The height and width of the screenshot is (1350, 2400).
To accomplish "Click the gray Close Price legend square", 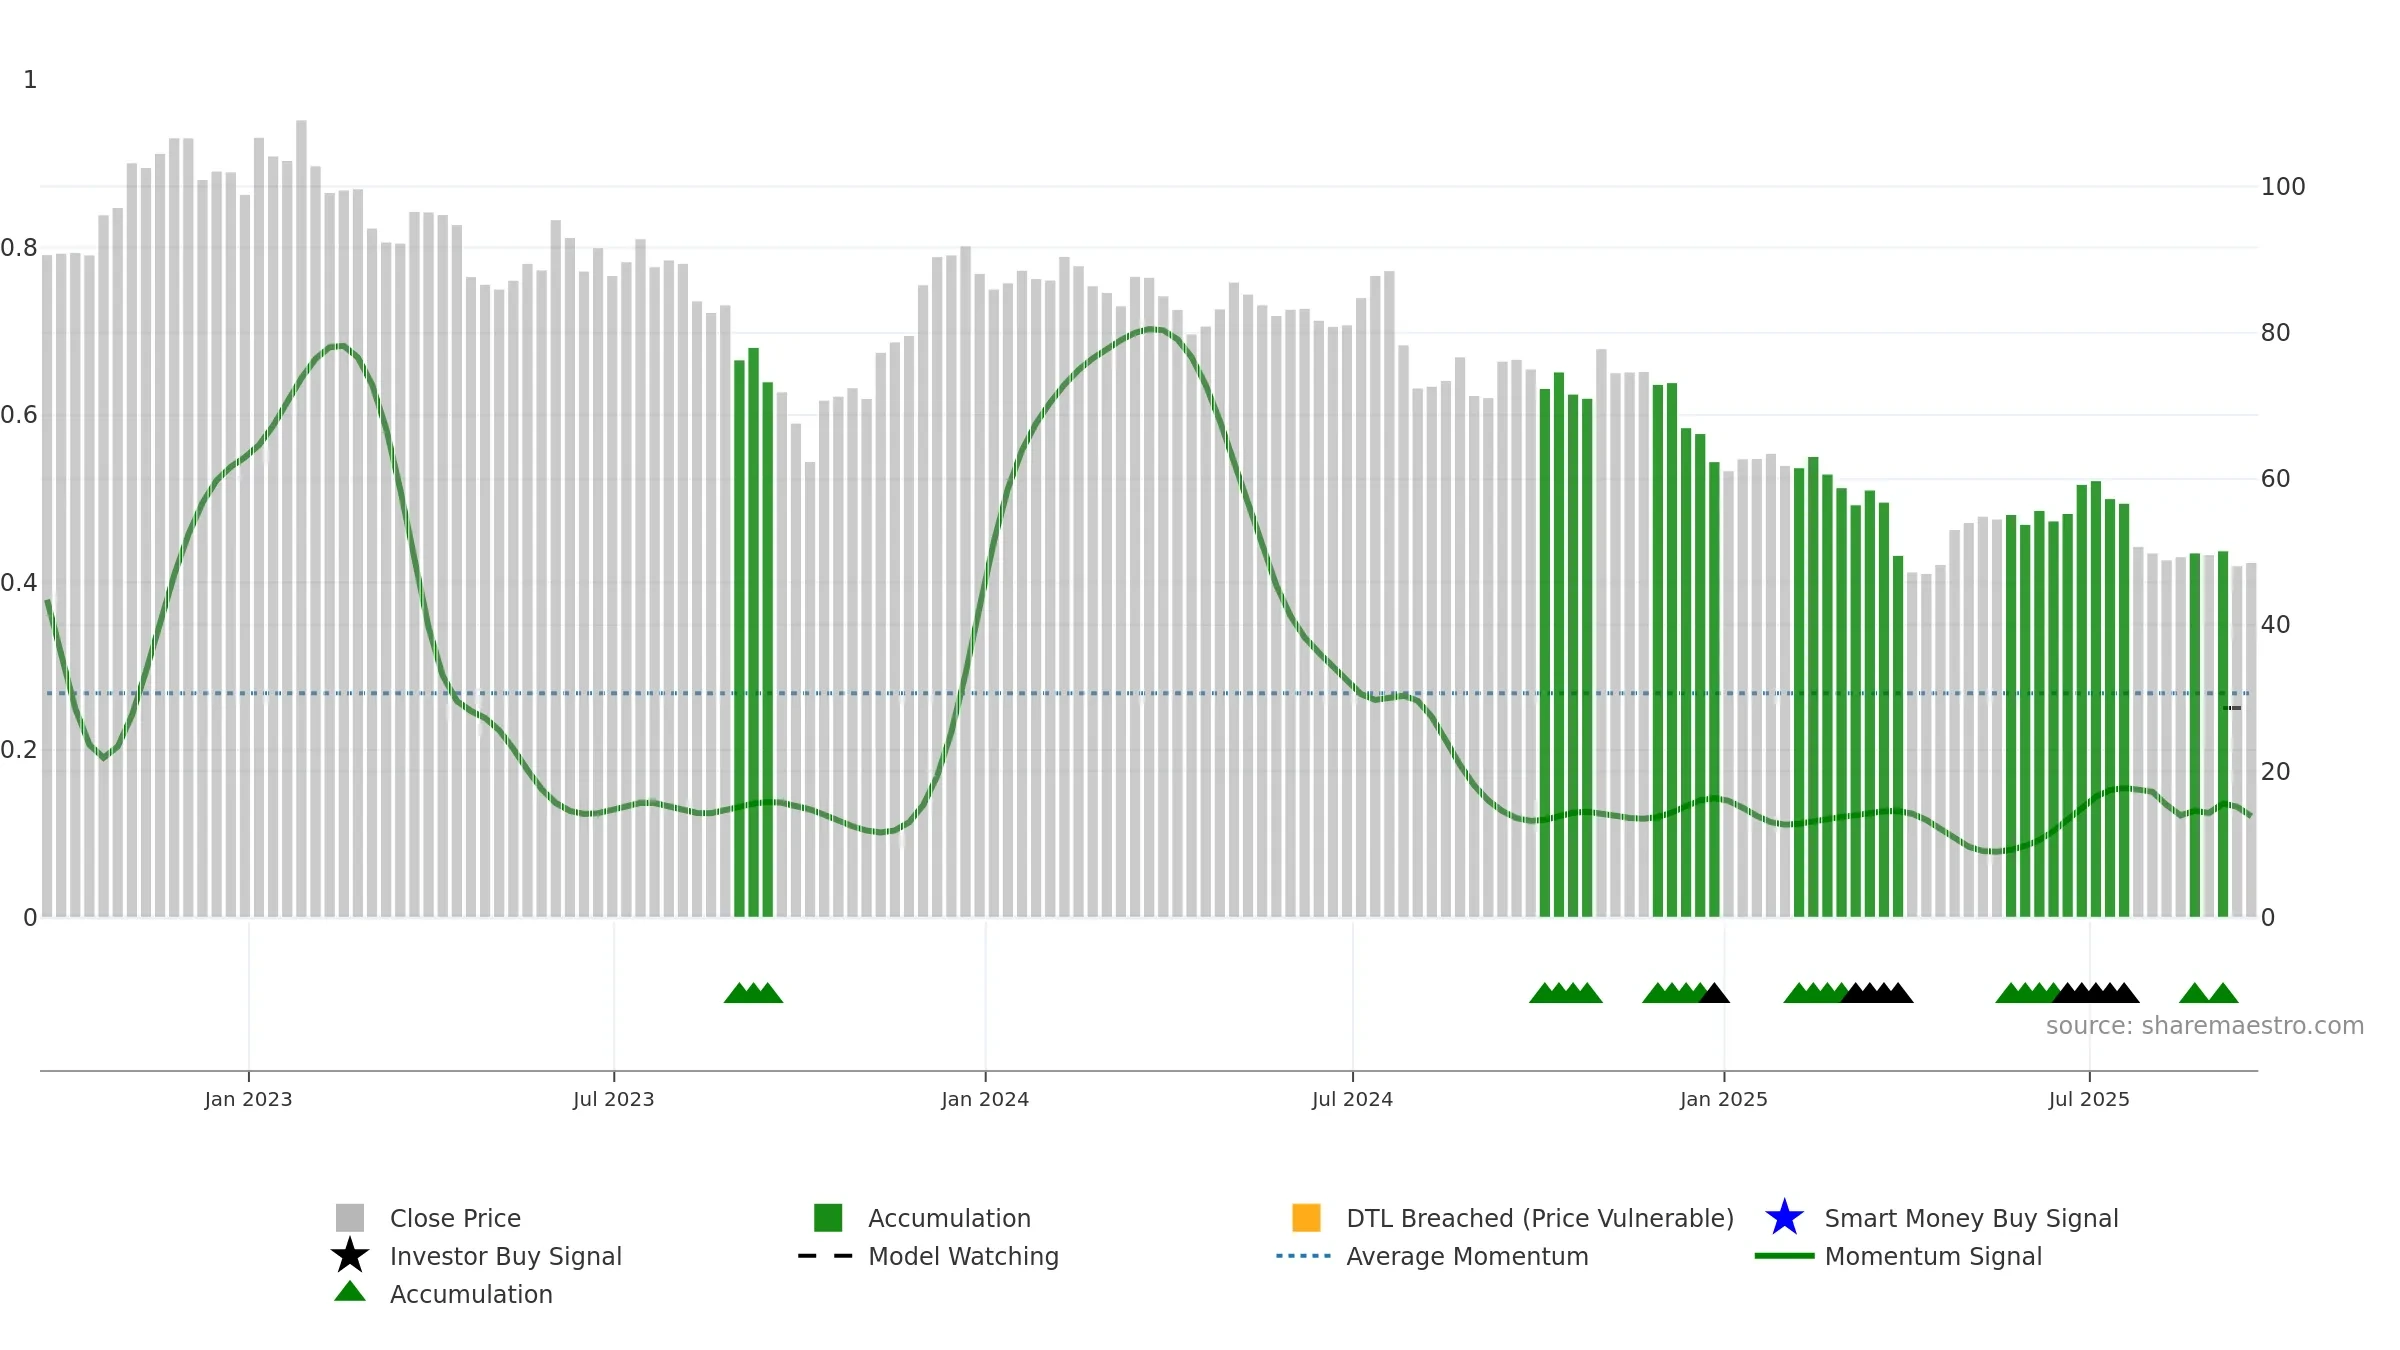I will (350, 1218).
